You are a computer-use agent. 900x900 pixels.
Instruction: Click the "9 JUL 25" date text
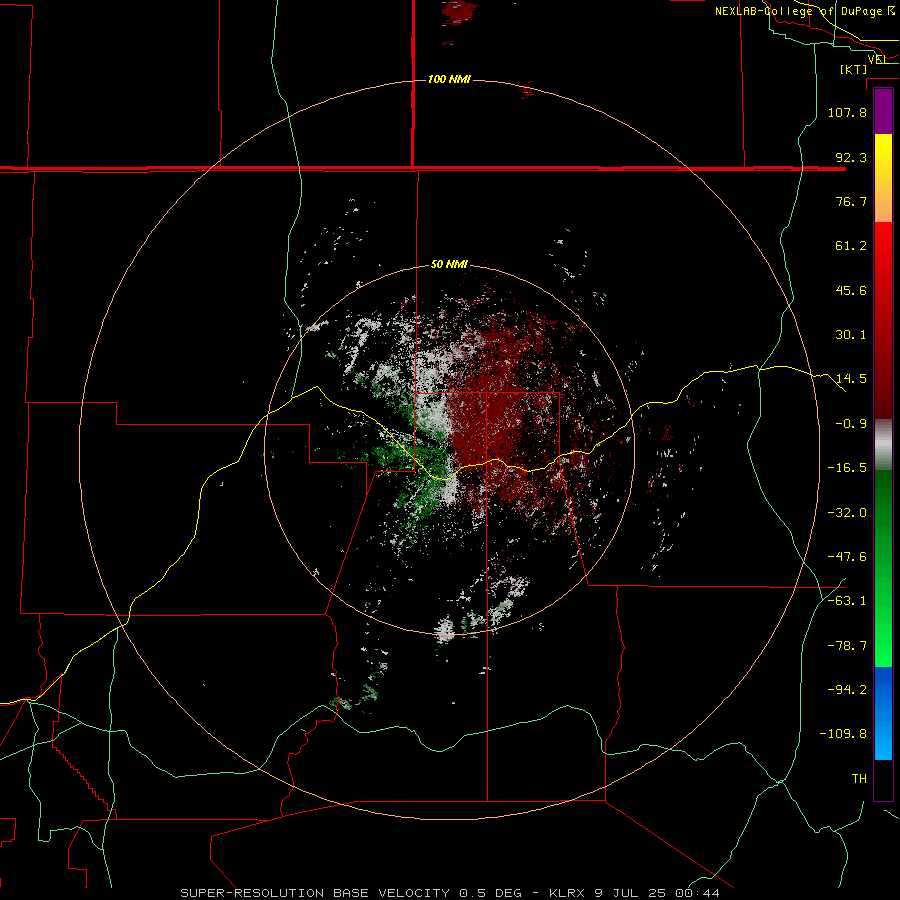630,893
